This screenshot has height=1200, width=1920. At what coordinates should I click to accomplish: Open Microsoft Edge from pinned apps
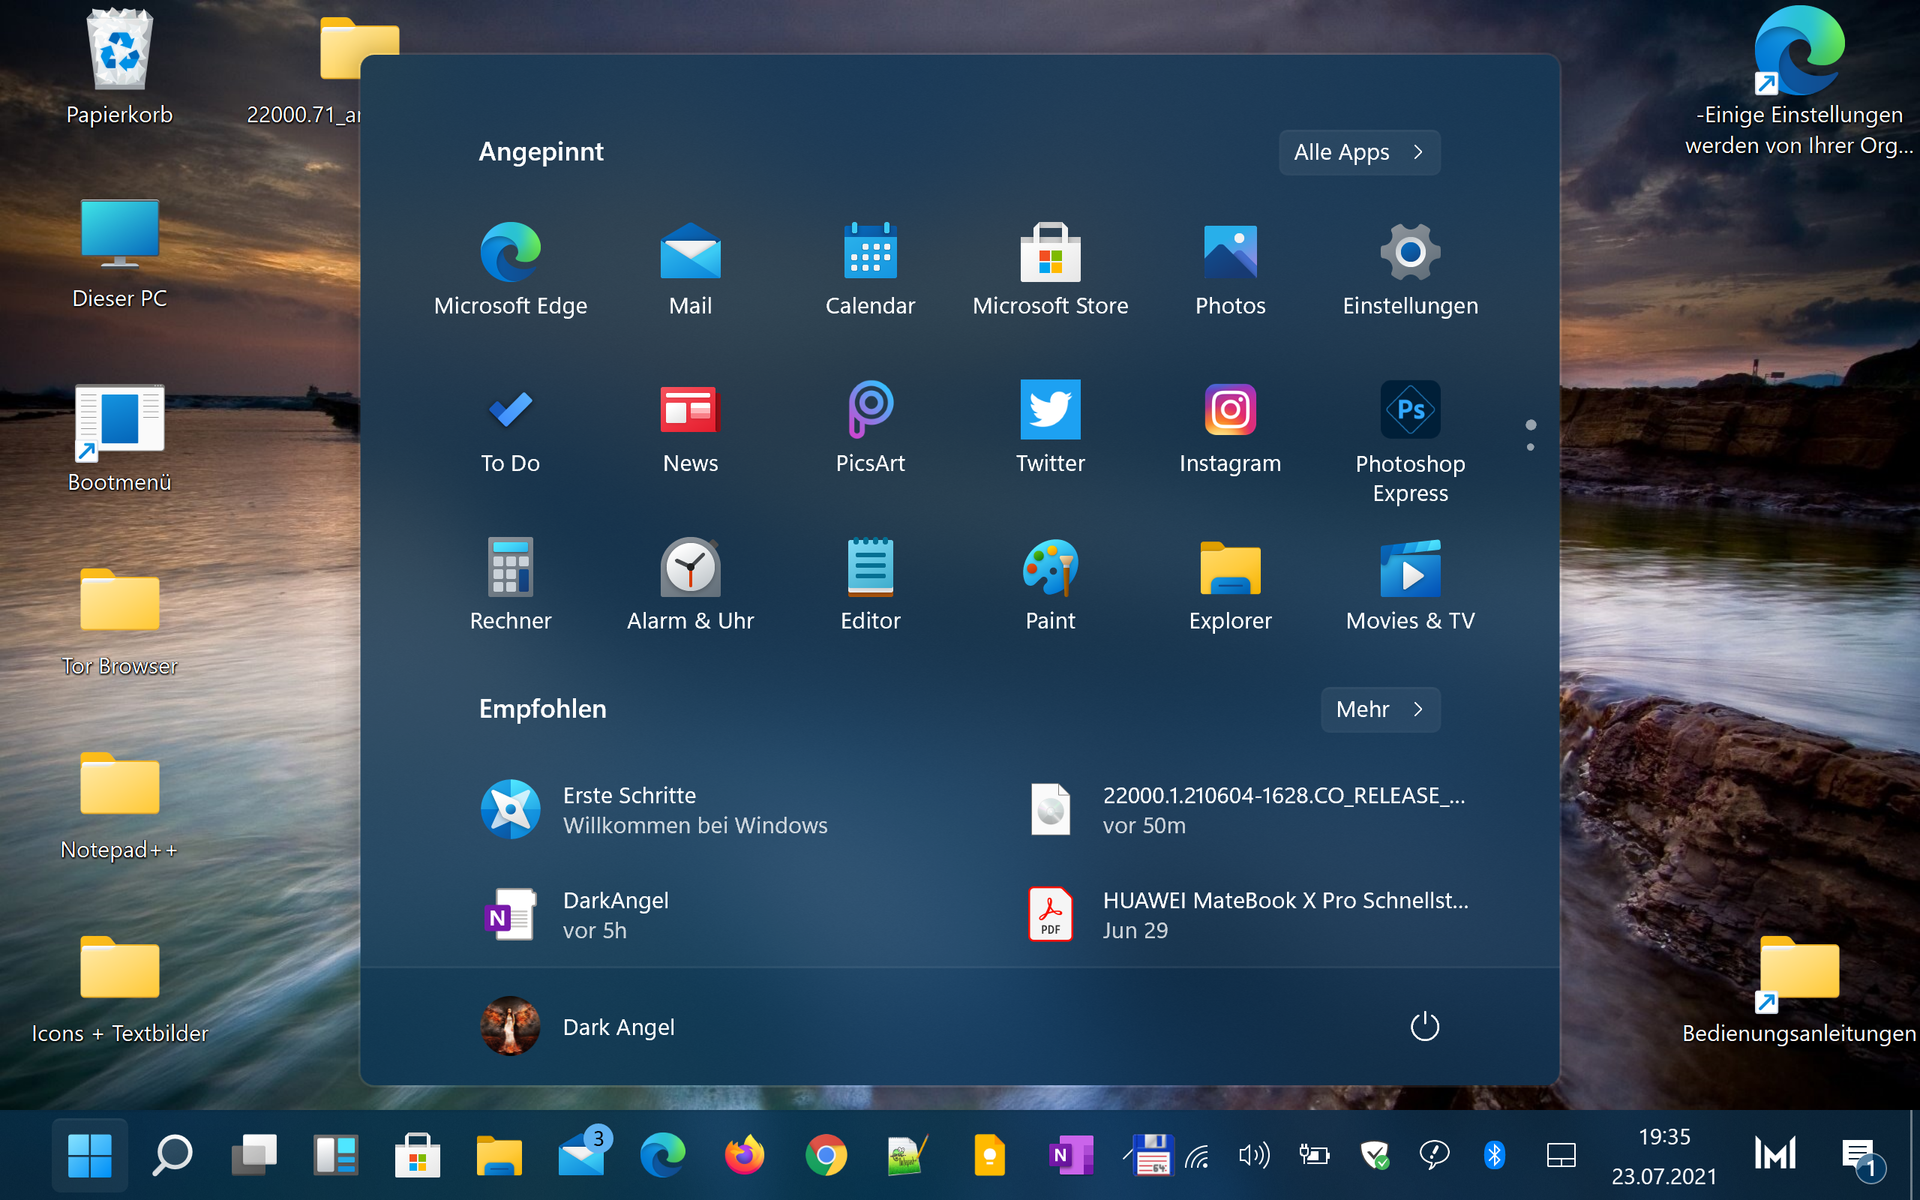click(x=510, y=269)
